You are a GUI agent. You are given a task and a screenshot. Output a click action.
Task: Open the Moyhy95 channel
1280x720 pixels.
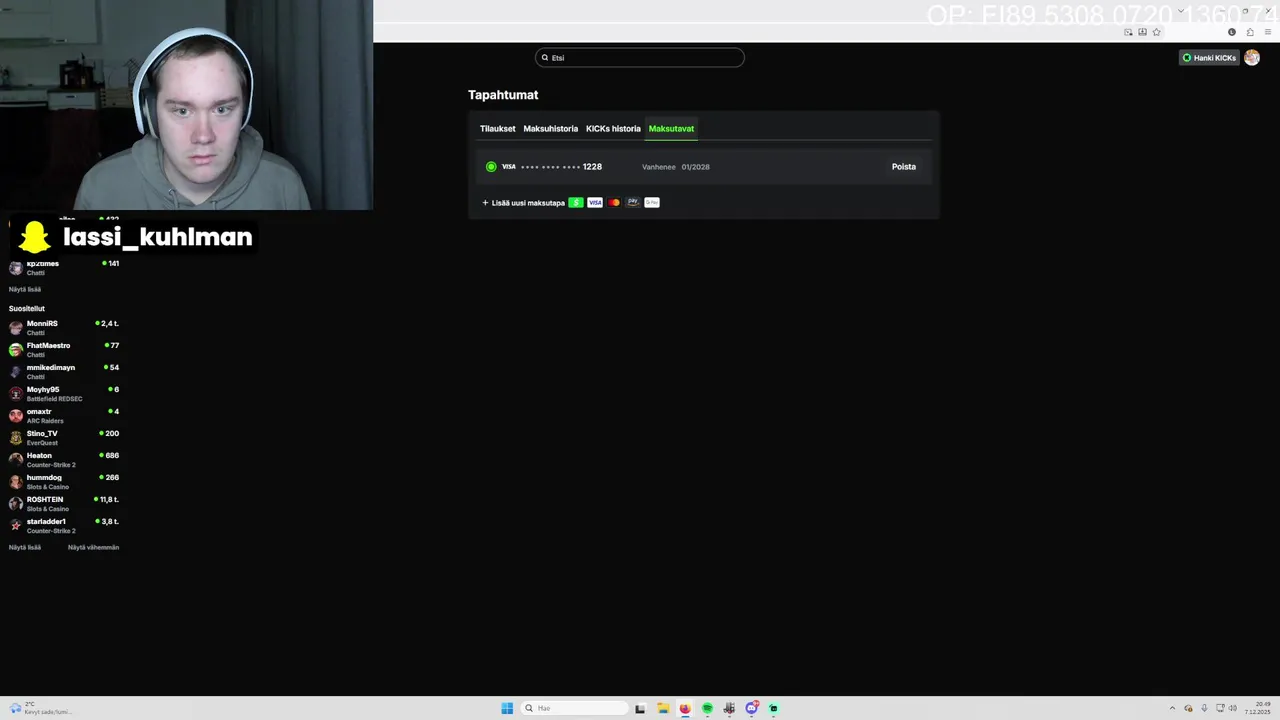coord(64,394)
